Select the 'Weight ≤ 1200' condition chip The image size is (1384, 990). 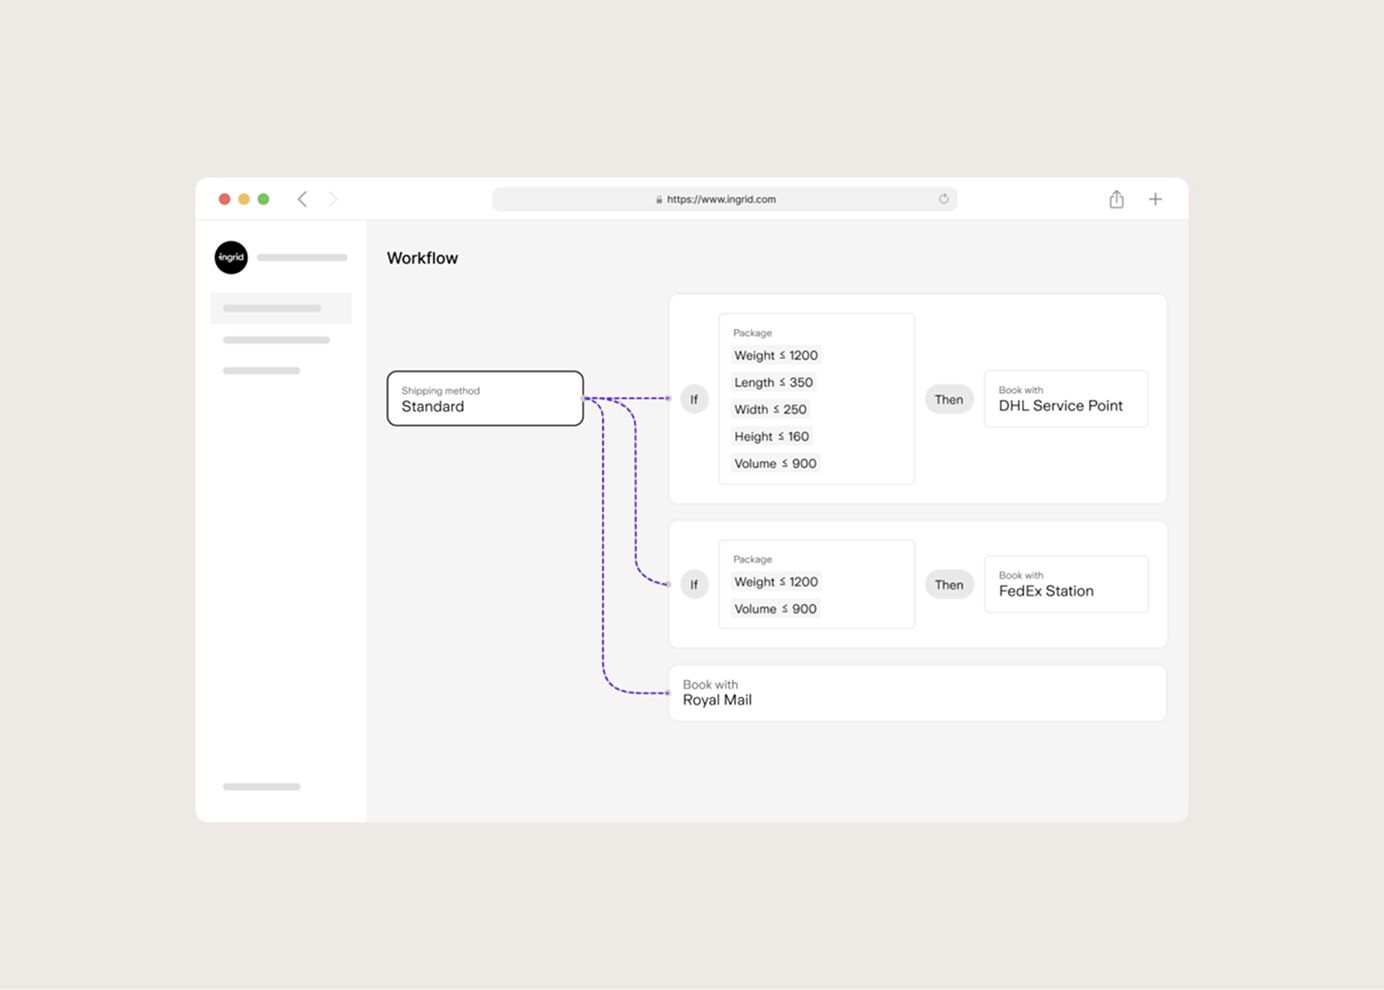click(776, 355)
